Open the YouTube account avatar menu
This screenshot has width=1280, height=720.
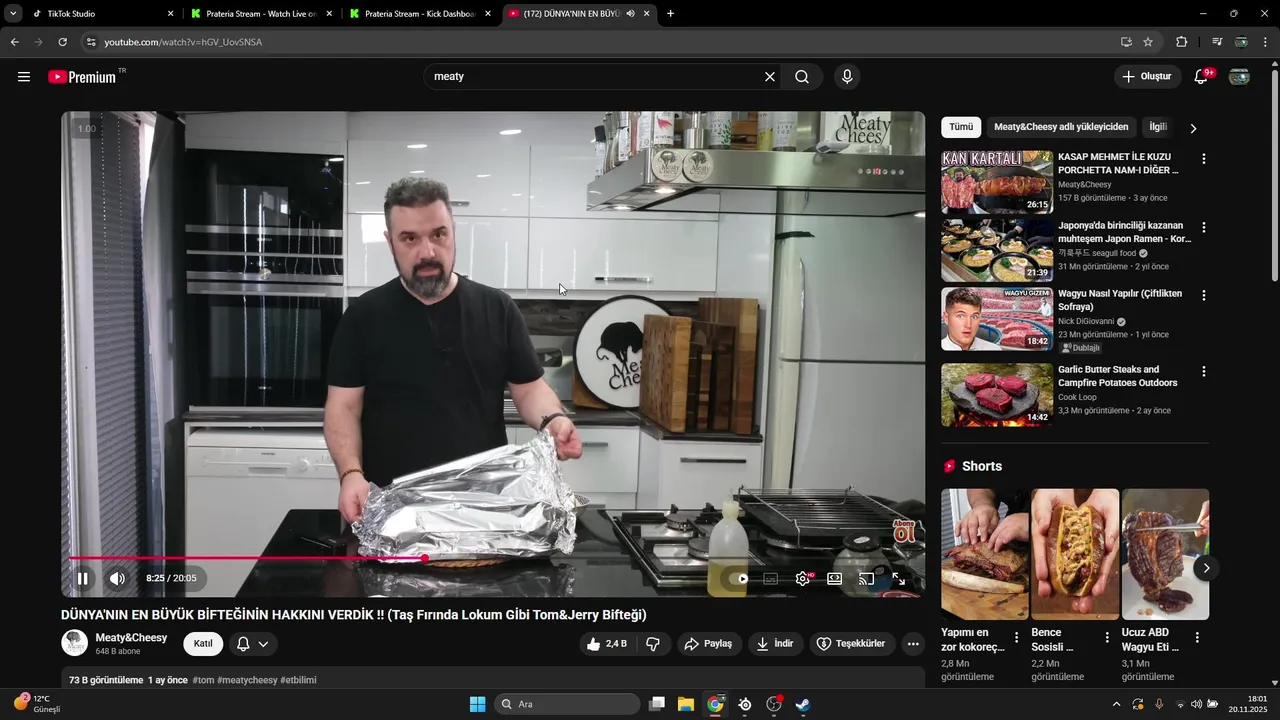tap(1239, 77)
